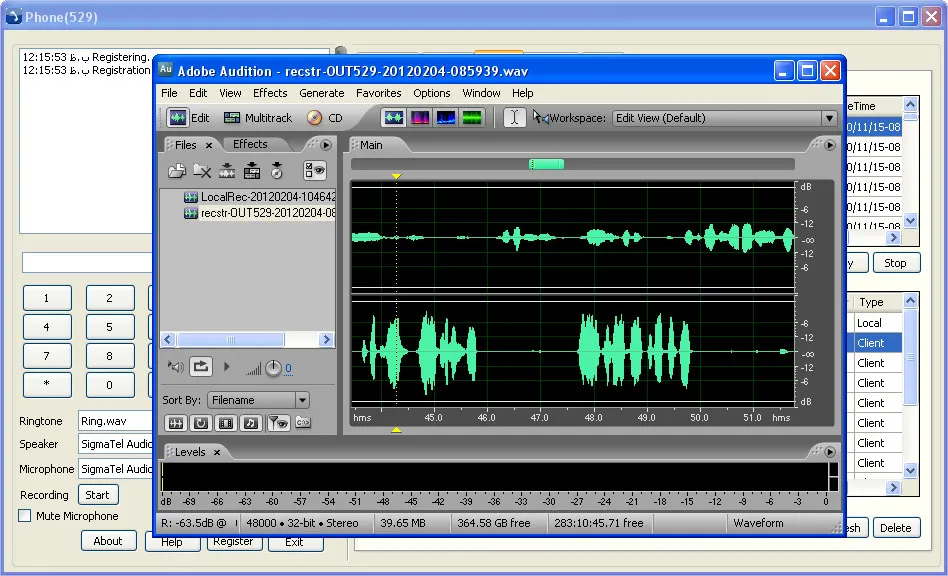Image resolution: width=948 pixels, height=576 pixels.
Task: Close the Files panel tab
Action: (209, 146)
